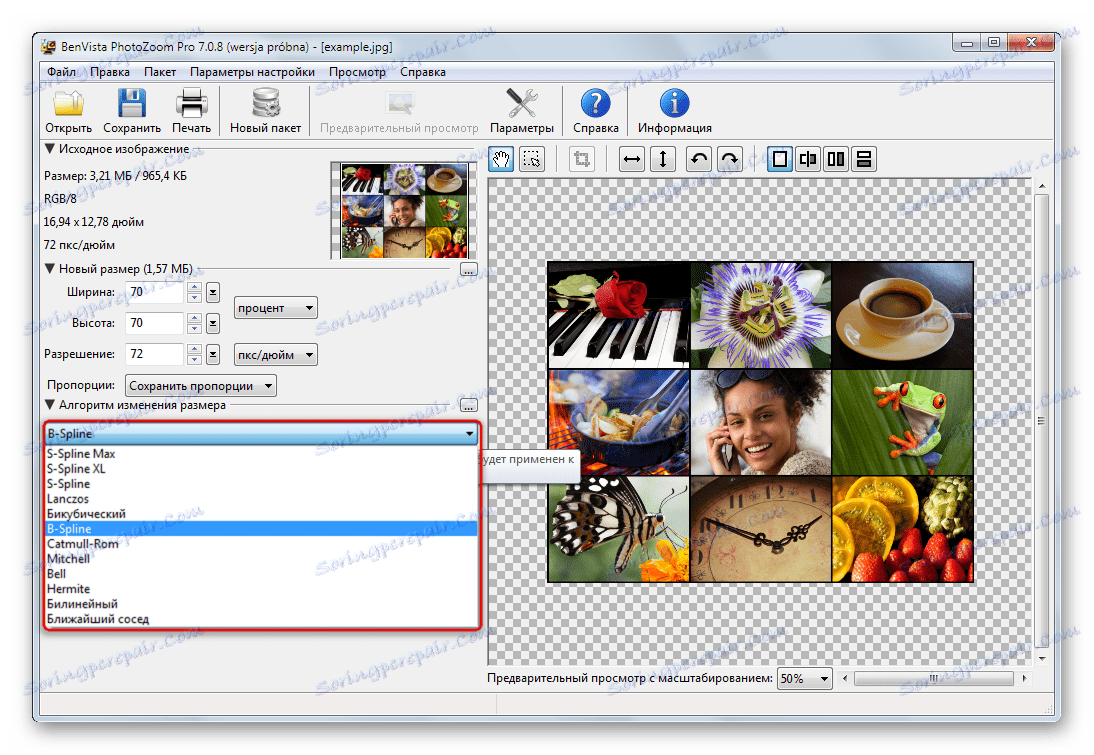Flip image vertically
The width and height of the screenshot is (1094, 755).
pyautogui.click(x=662, y=159)
